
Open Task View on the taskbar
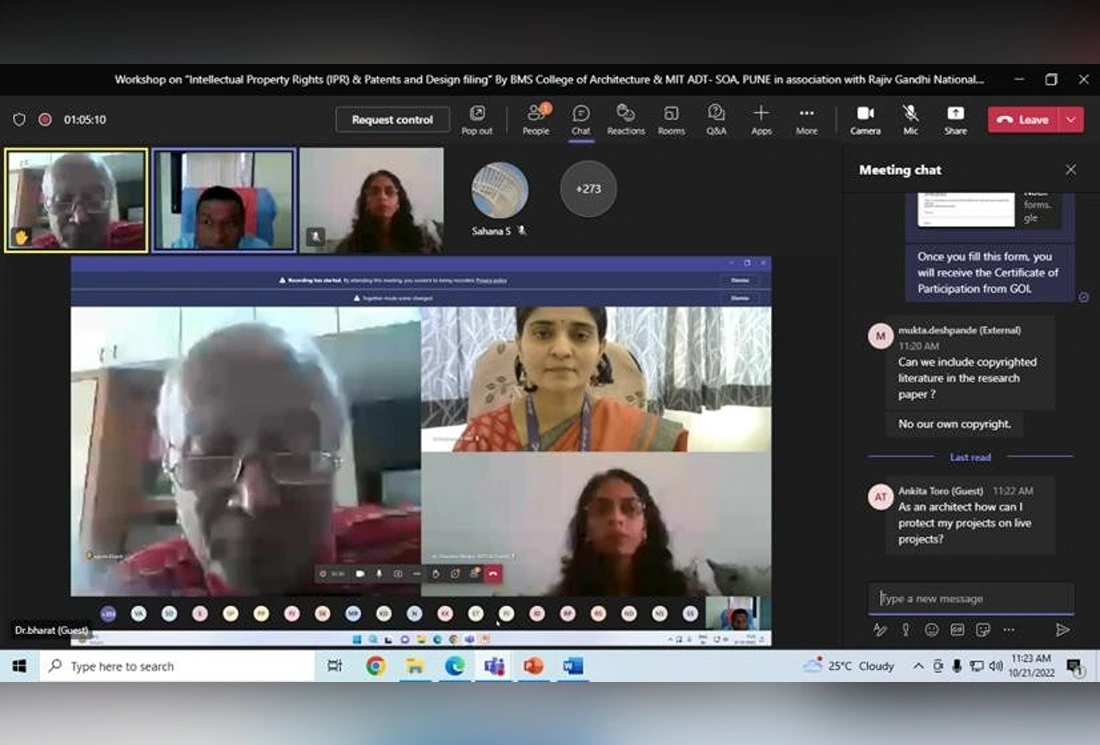click(x=335, y=666)
